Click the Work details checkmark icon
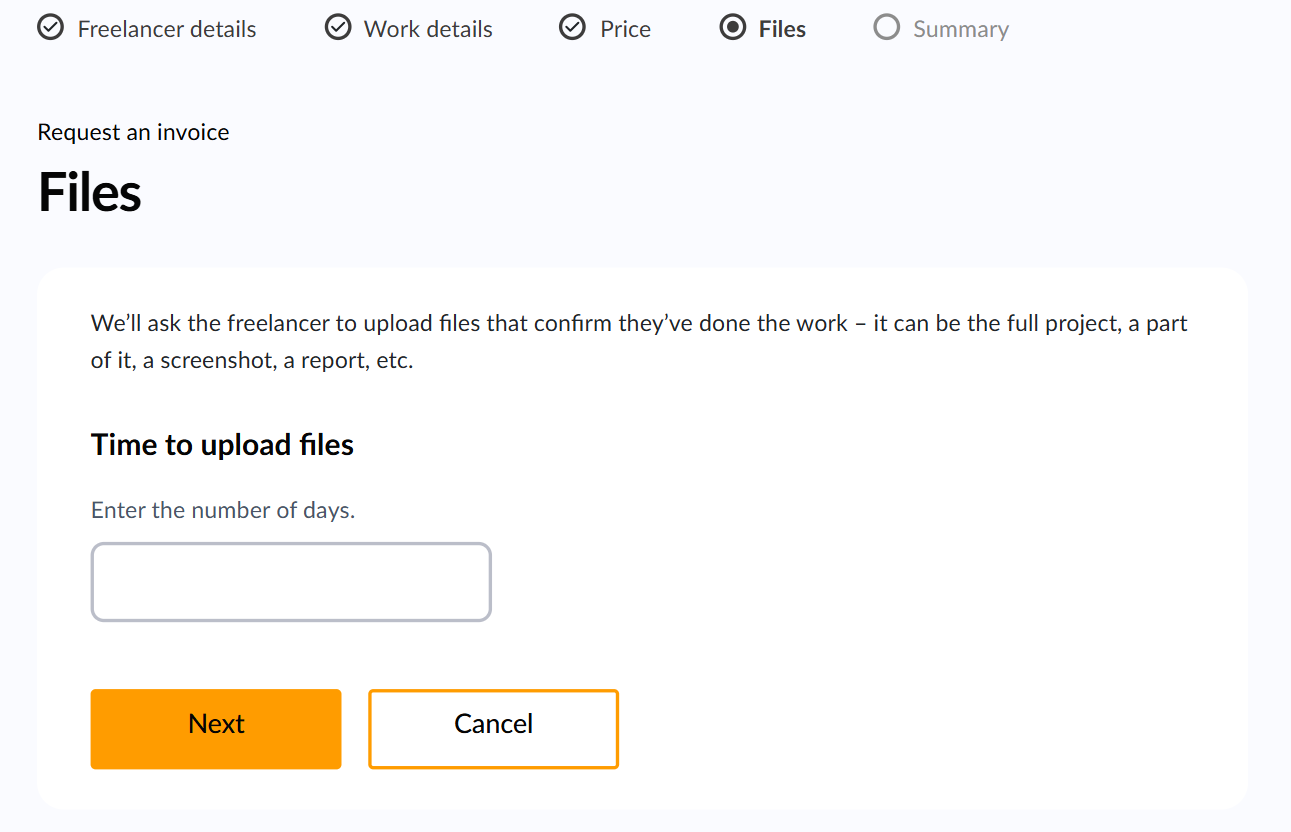The height and width of the screenshot is (832, 1291). (339, 28)
